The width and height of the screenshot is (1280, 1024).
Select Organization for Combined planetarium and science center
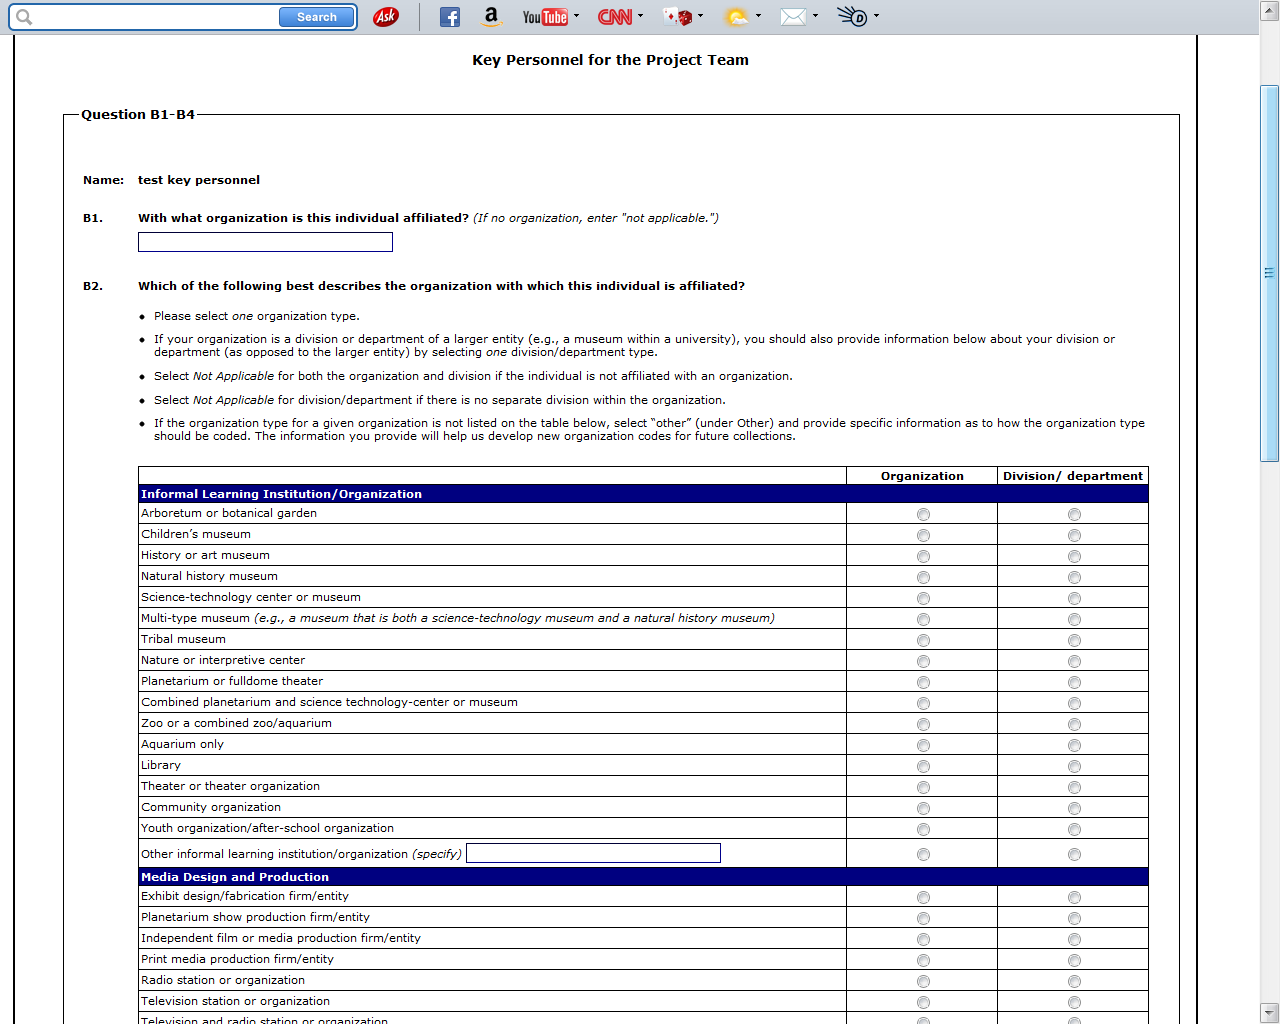(923, 703)
